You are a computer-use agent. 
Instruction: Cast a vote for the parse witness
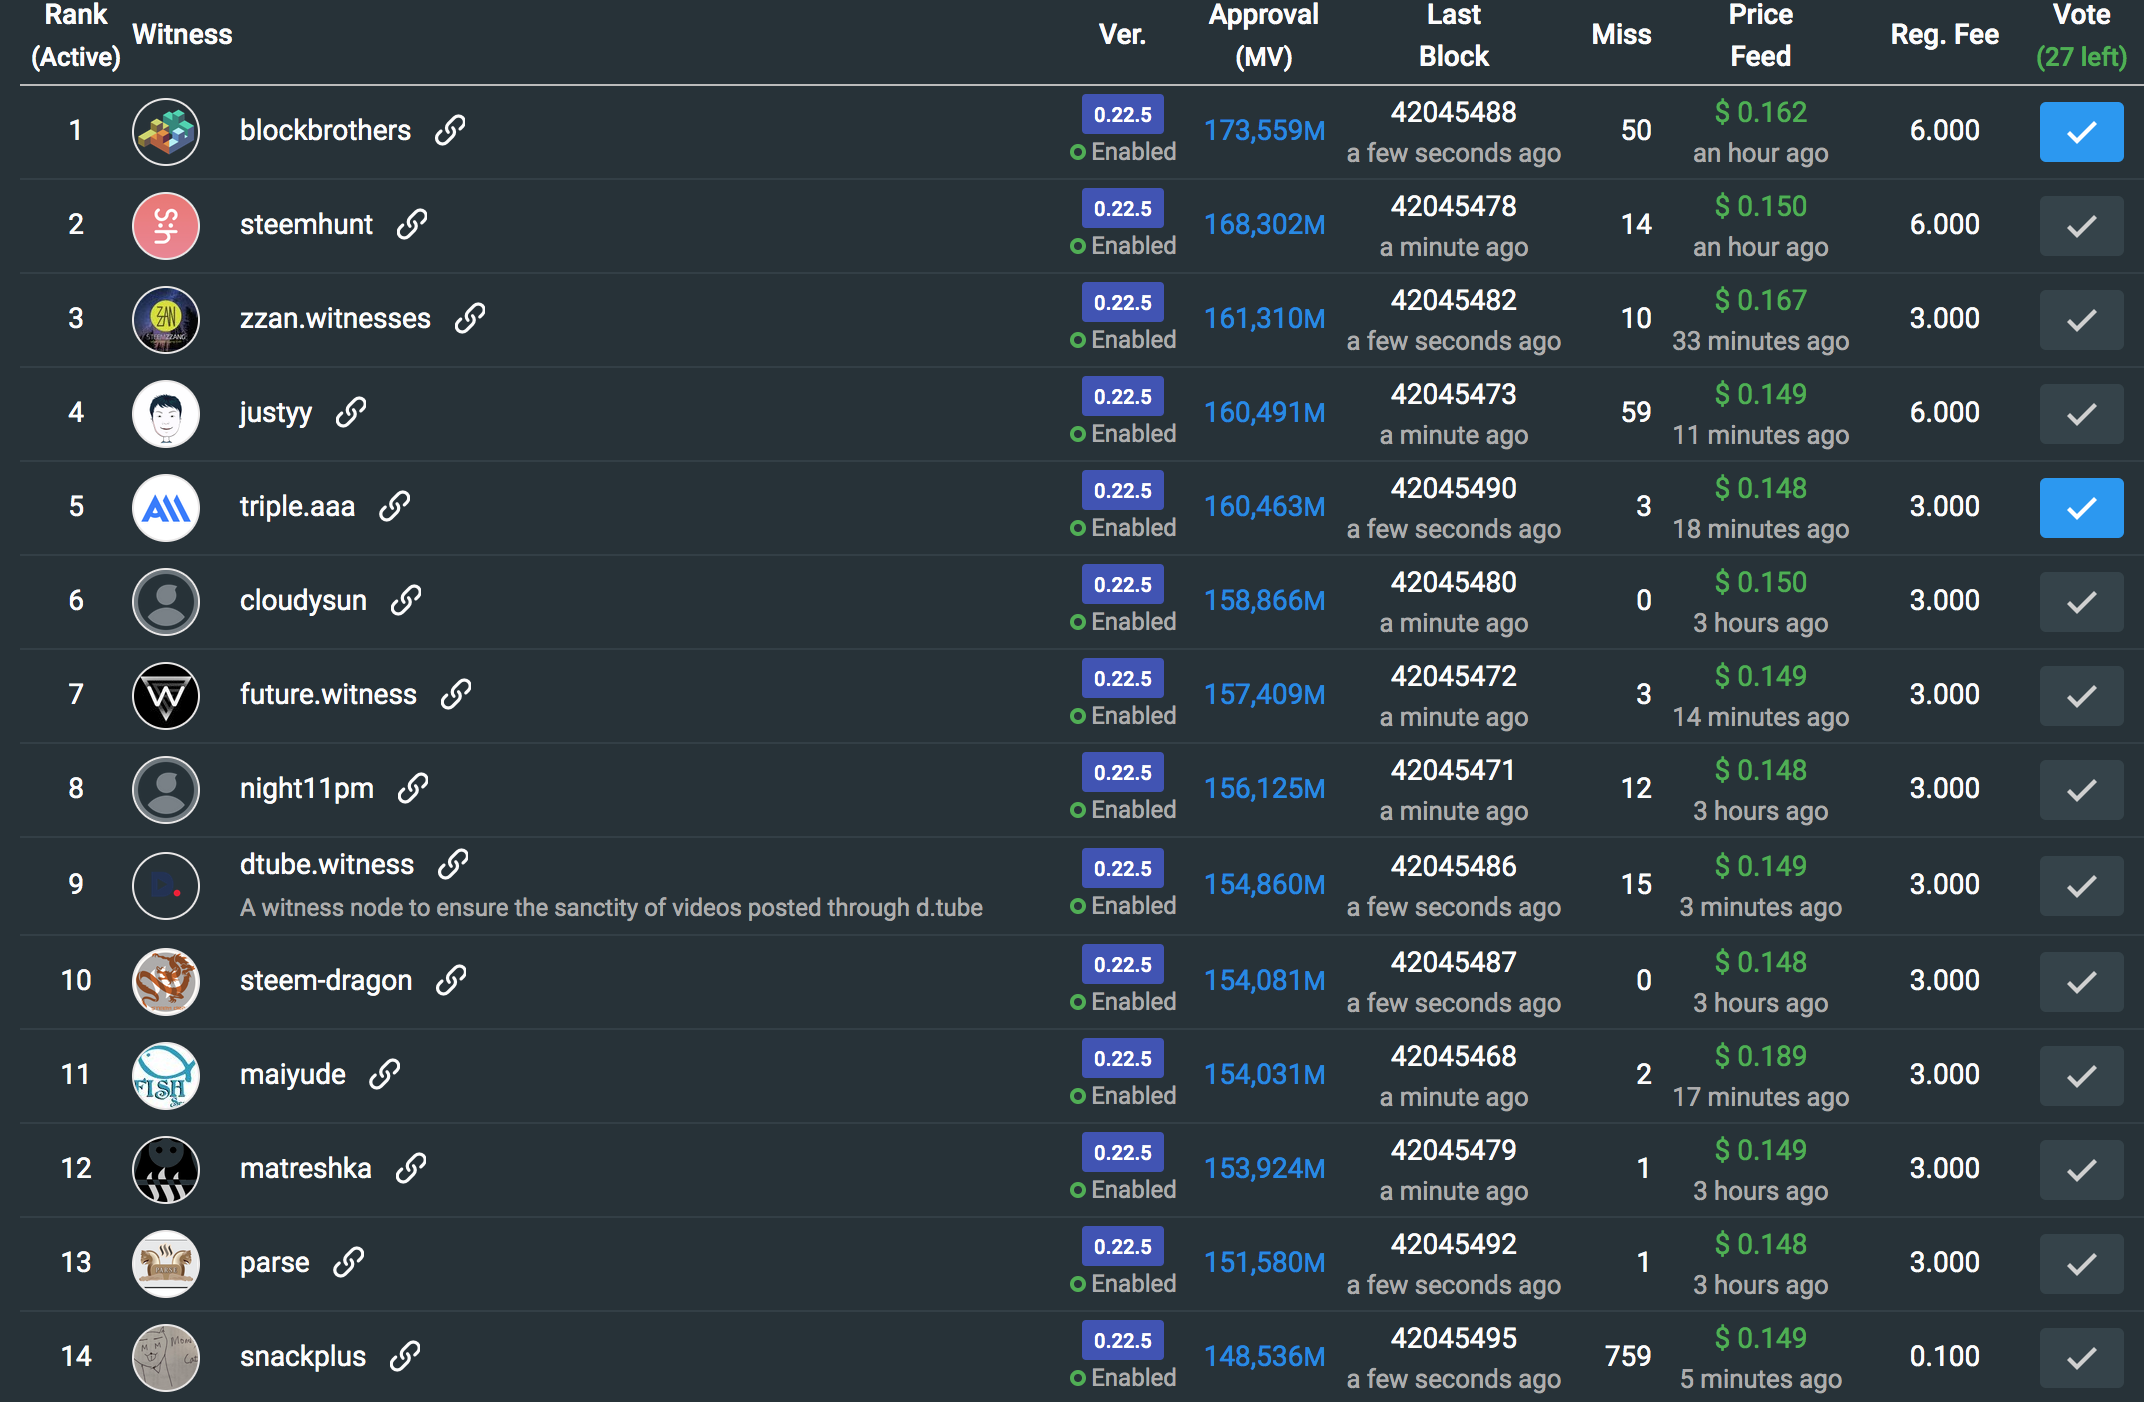[2081, 1264]
